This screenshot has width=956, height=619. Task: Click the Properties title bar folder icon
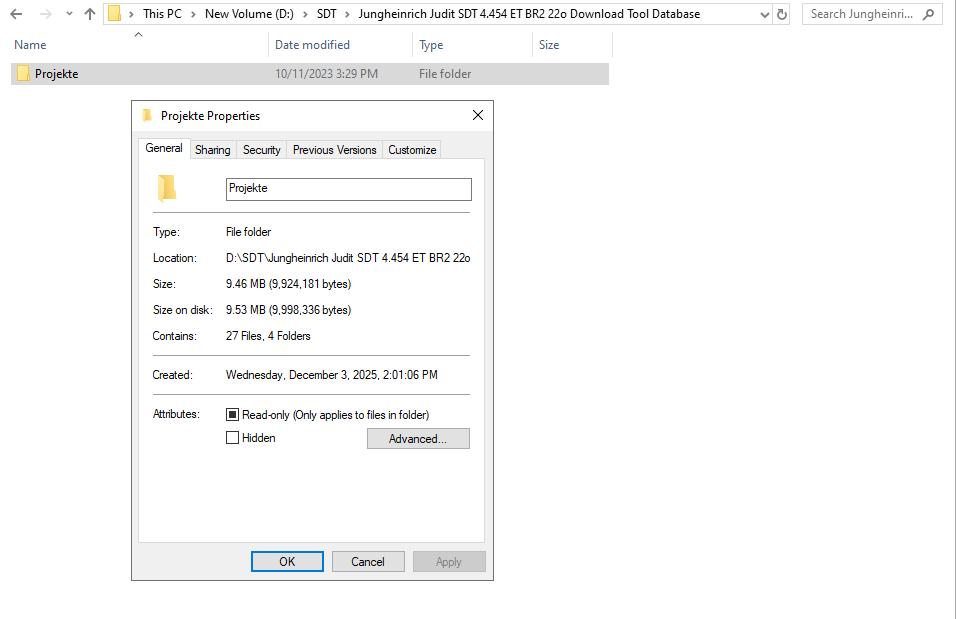[x=147, y=115]
